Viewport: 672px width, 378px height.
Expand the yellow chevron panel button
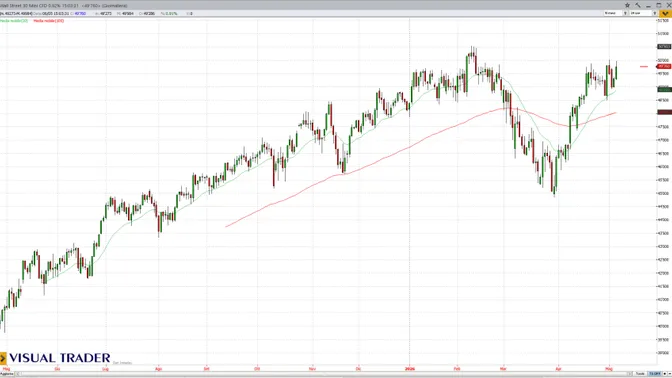click(x=665, y=14)
